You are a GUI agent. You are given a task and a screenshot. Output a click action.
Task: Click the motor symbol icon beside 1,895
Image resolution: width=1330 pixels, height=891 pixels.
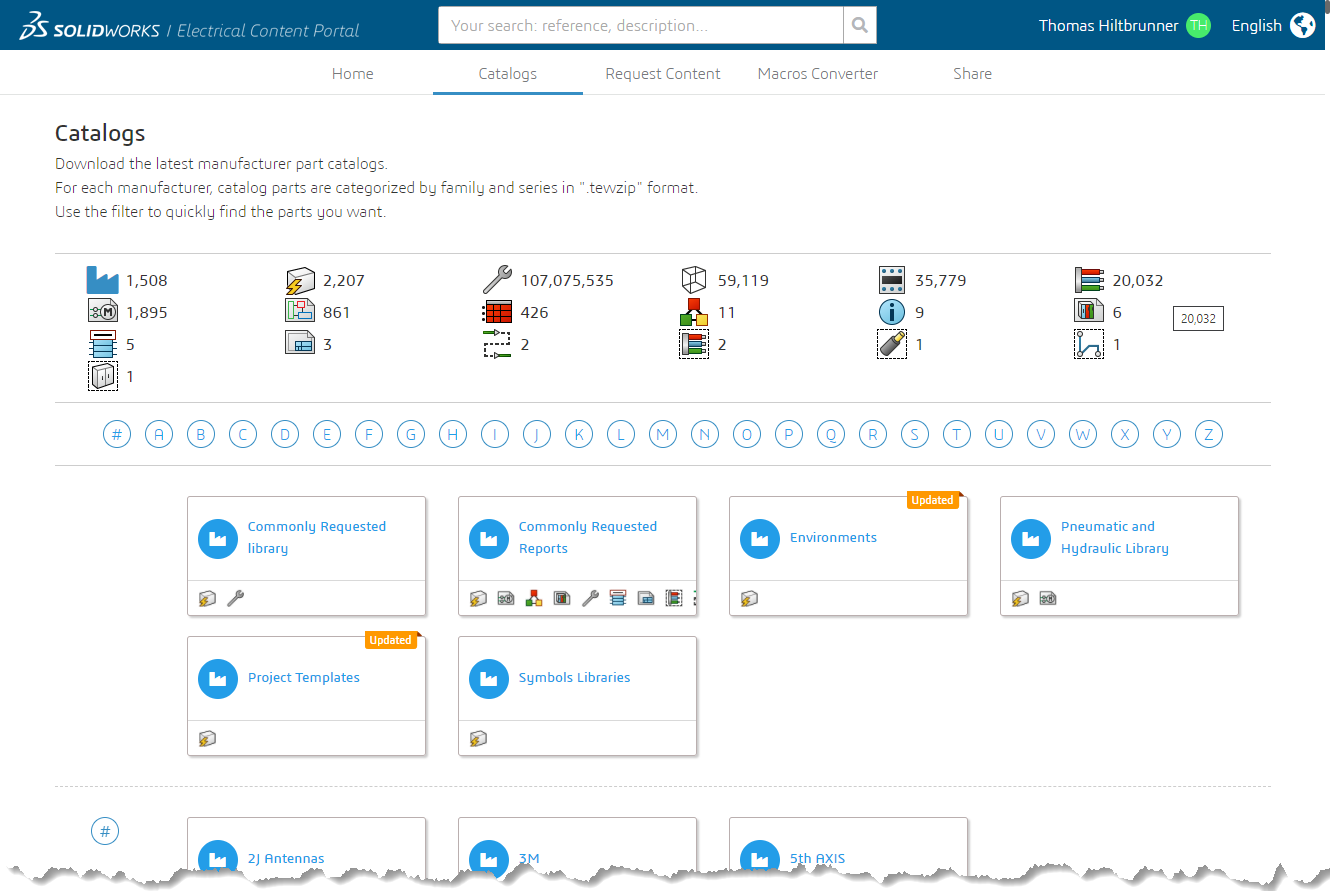[x=102, y=313]
